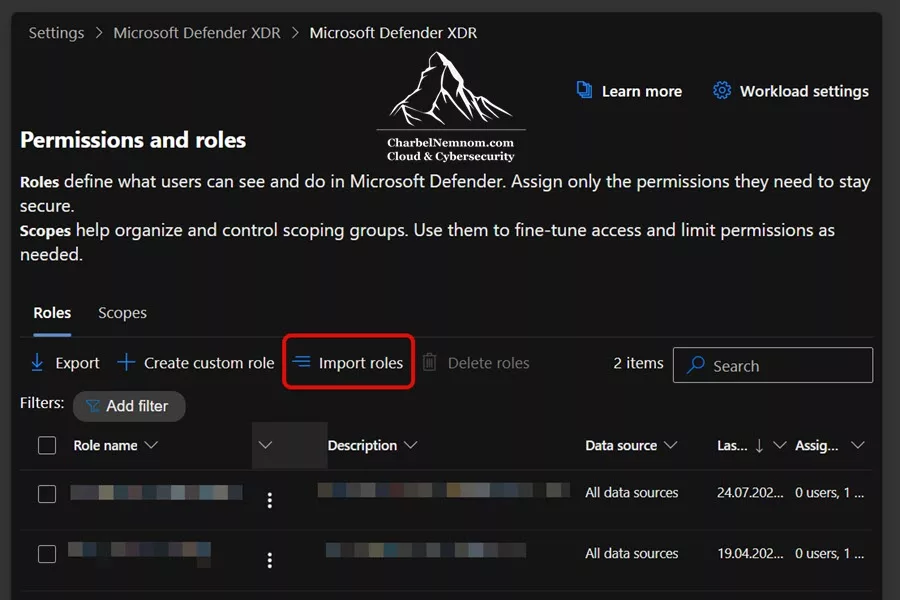
Task: Click the current Microsoft Defender XDR breadcrumb
Action: point(393,33)
